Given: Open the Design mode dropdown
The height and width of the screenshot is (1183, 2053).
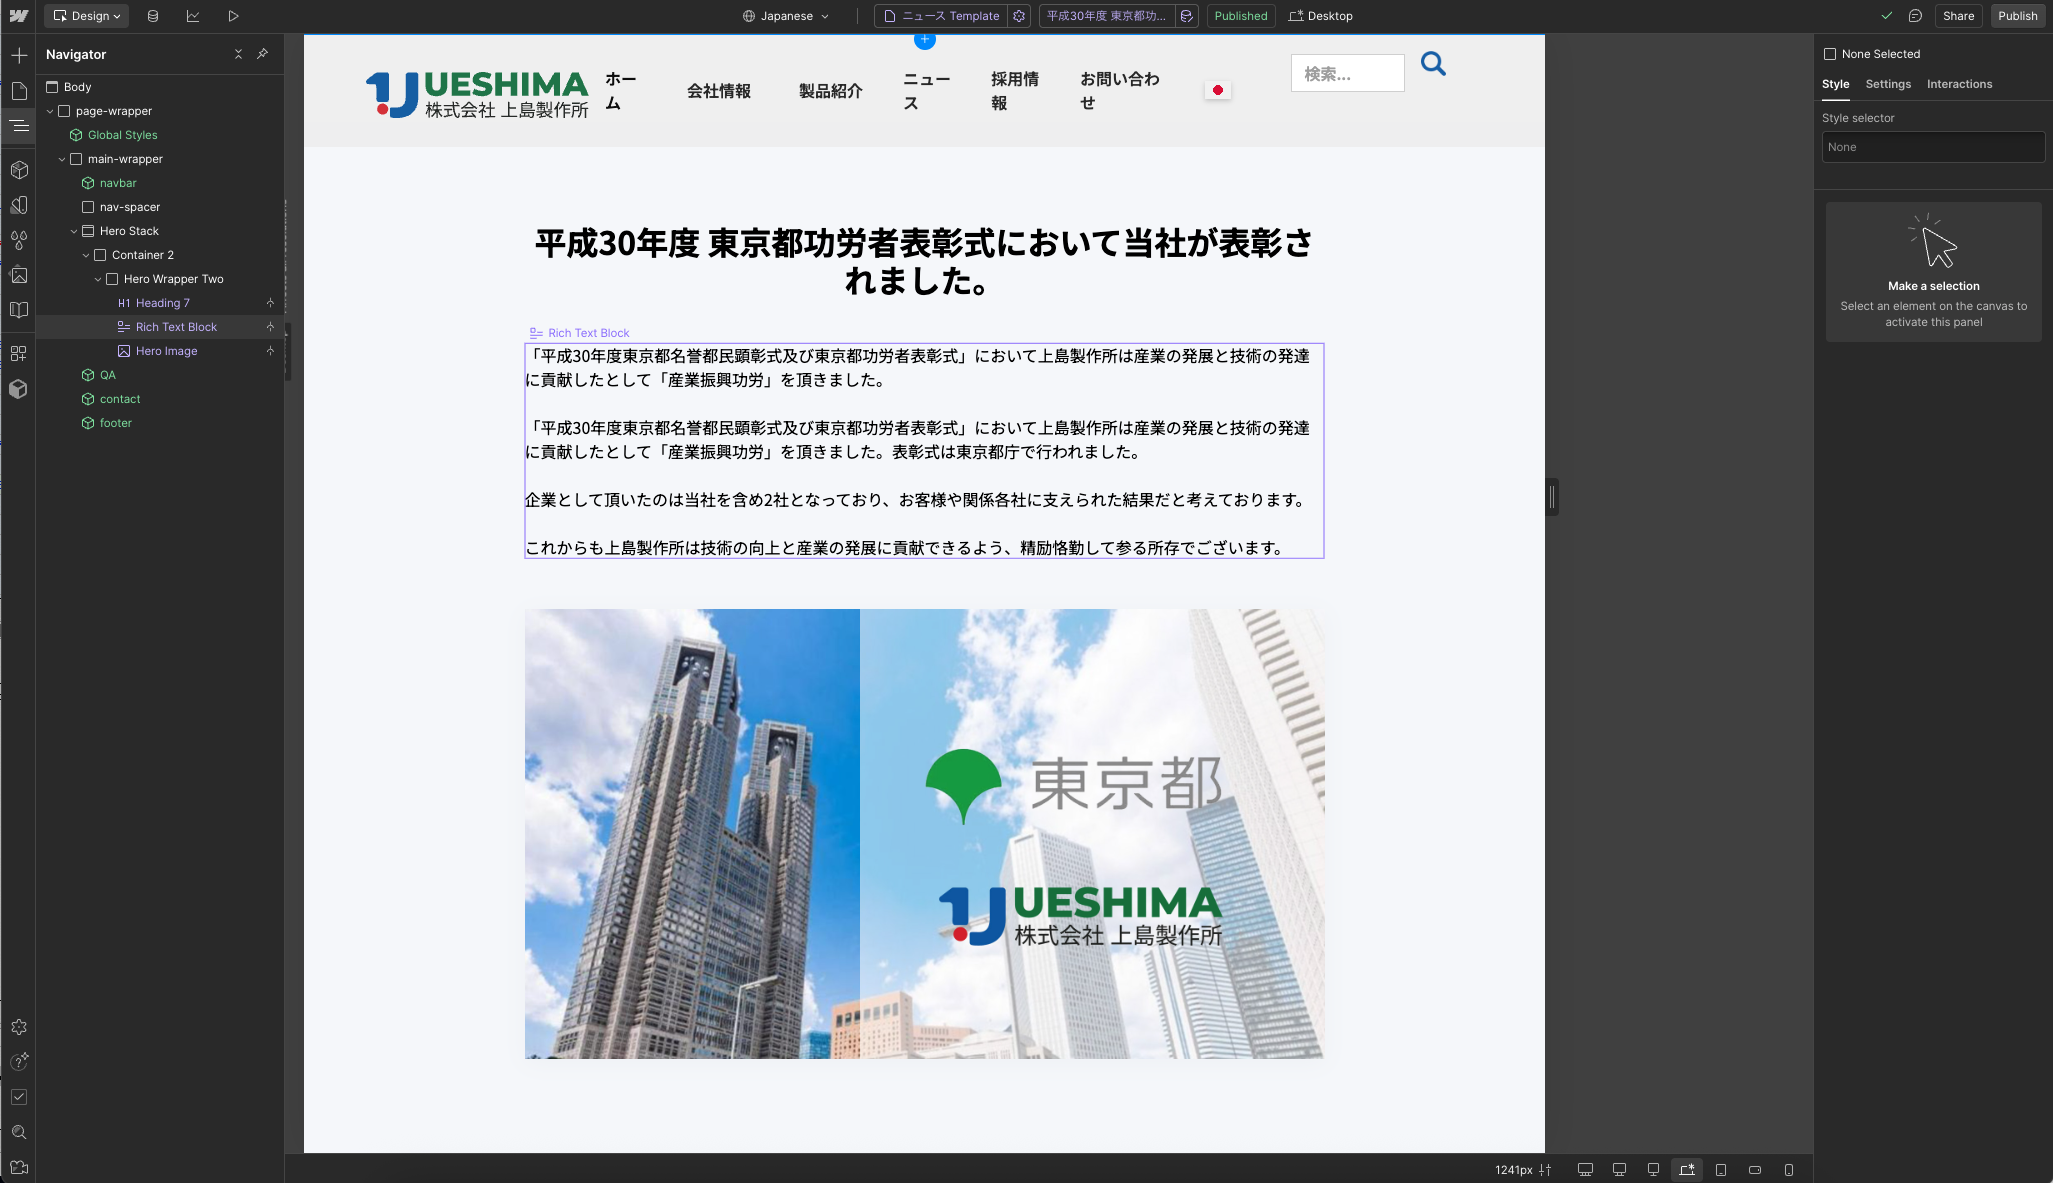Looking at the screenshot, I should pos(86,16).
